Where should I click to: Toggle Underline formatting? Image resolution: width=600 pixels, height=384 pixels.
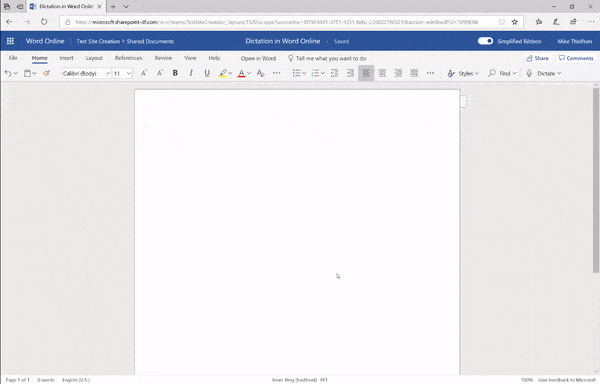tap(207, 73)
